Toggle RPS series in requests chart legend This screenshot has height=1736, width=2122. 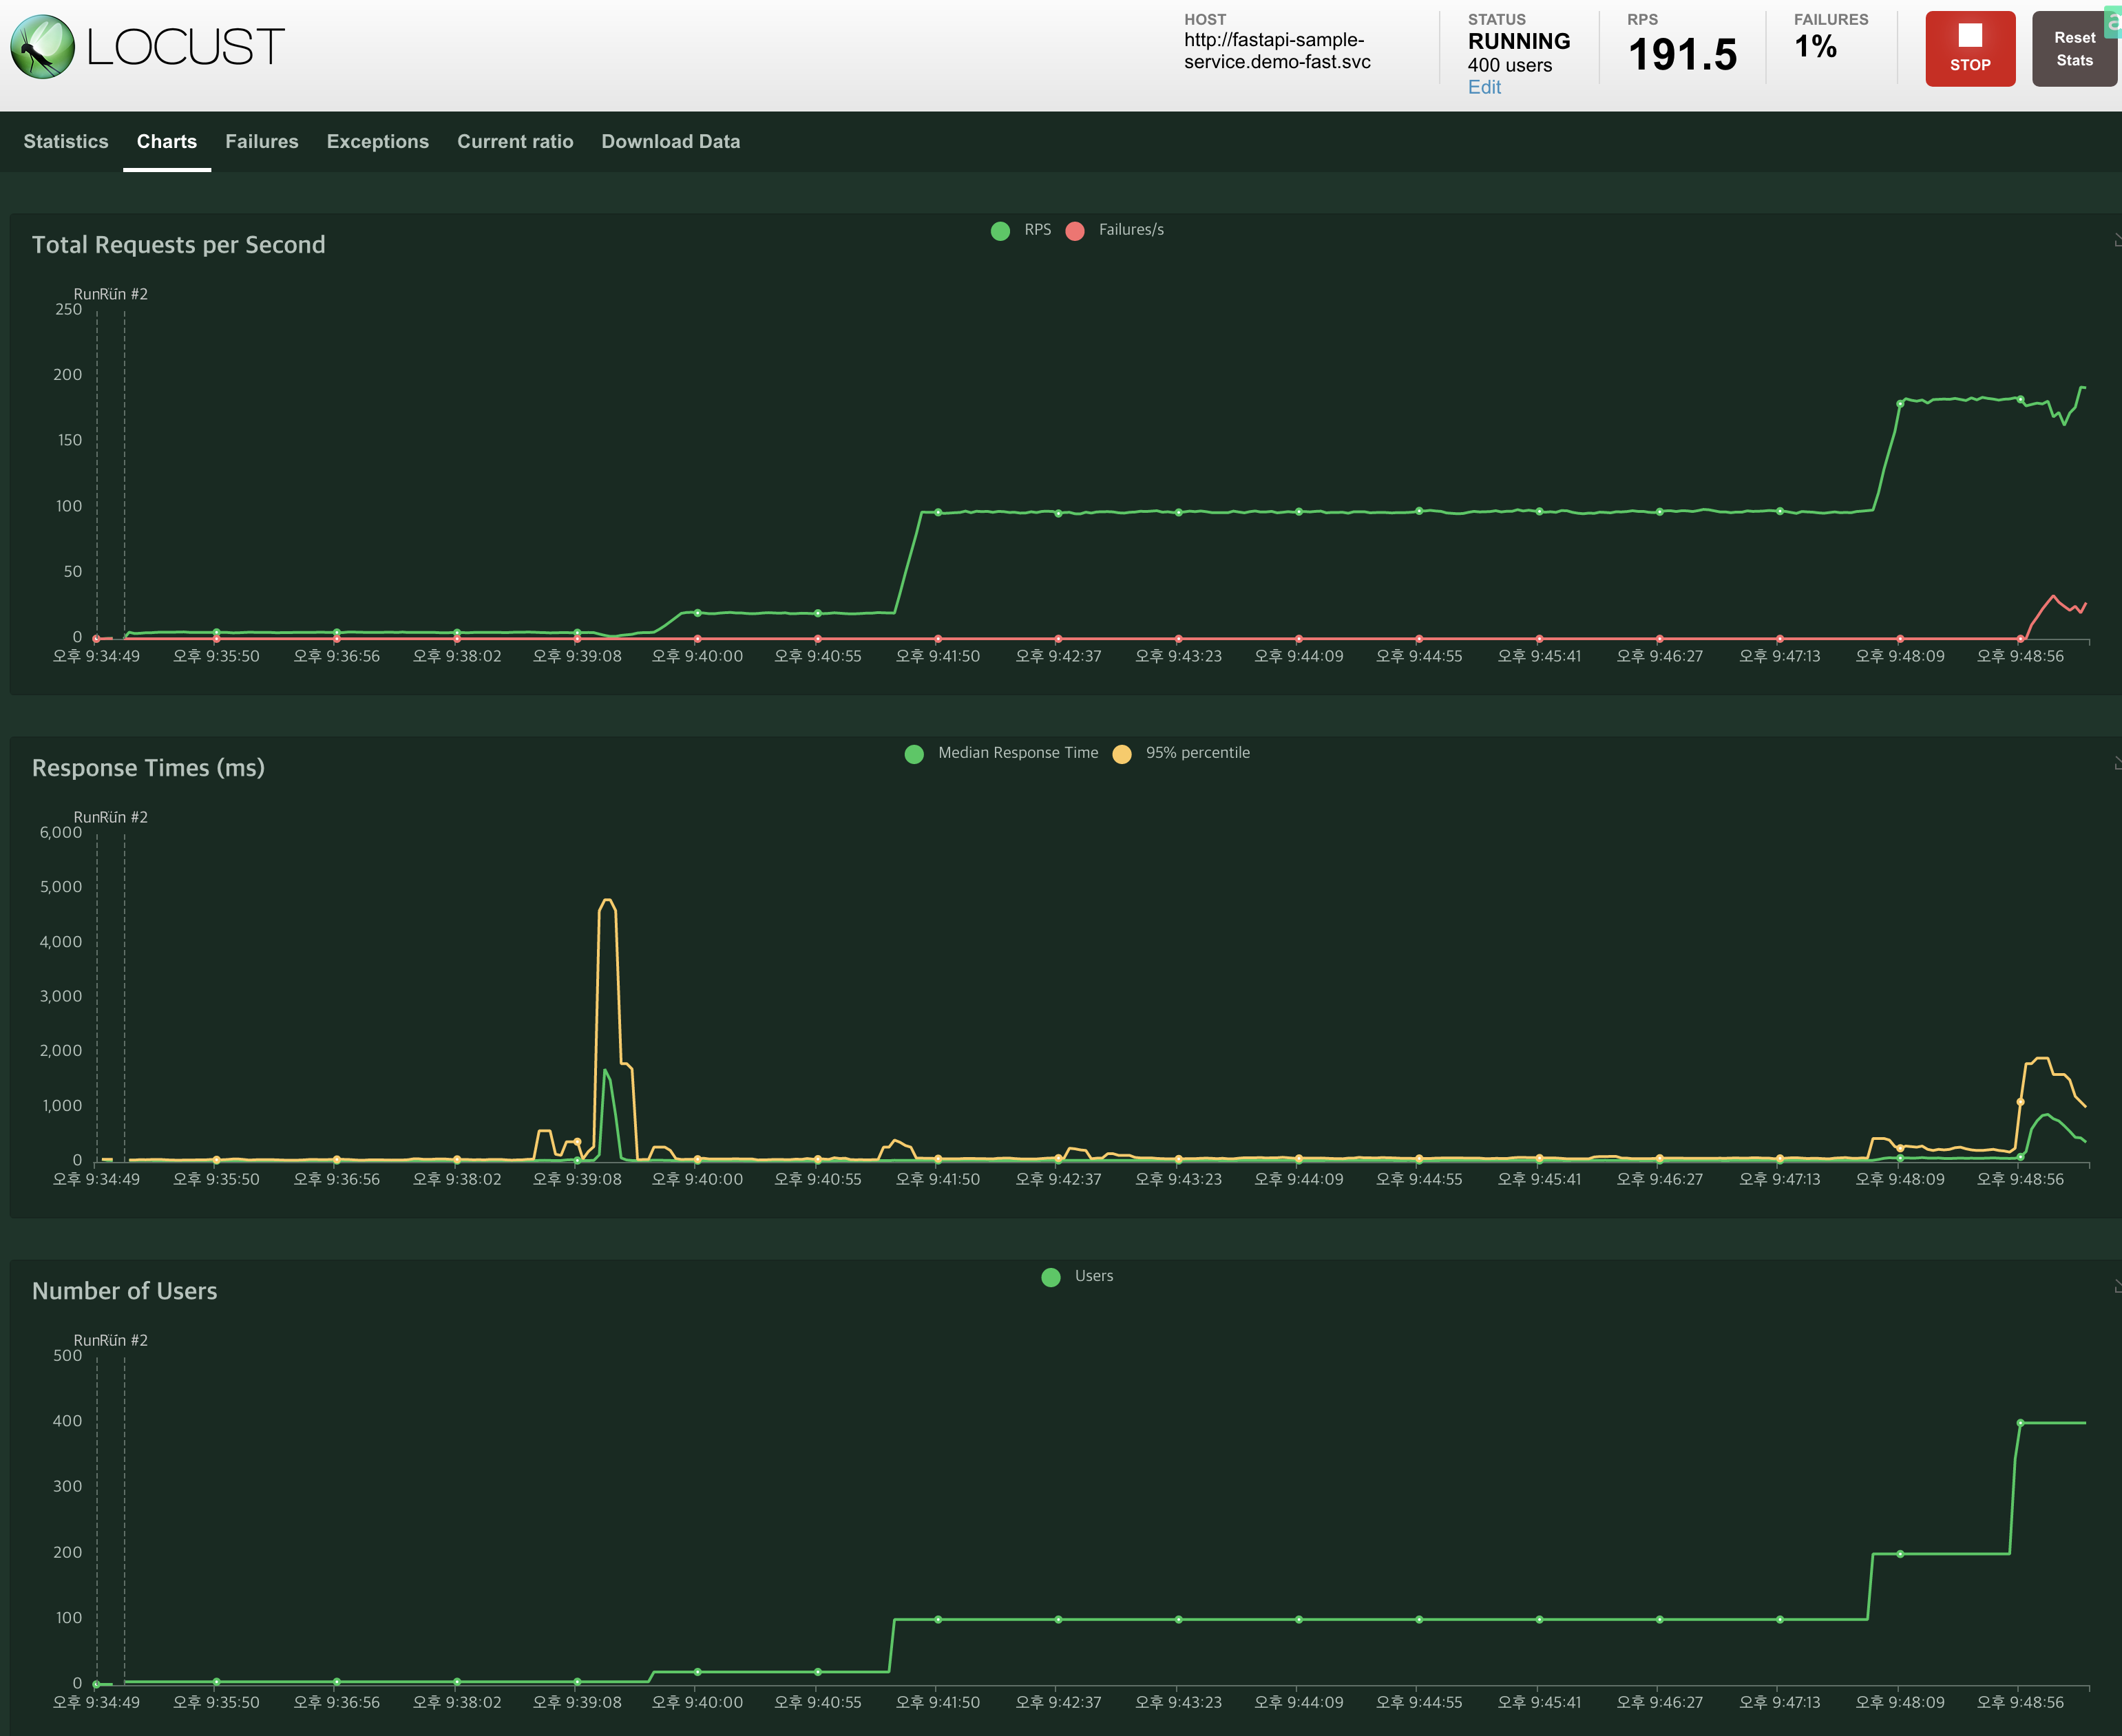click(1021, 230)
